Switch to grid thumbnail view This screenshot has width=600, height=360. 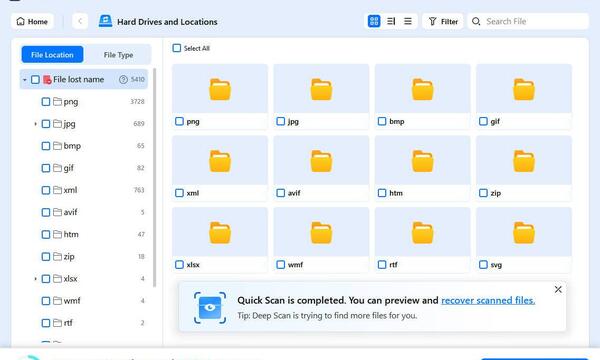point(374,21)
